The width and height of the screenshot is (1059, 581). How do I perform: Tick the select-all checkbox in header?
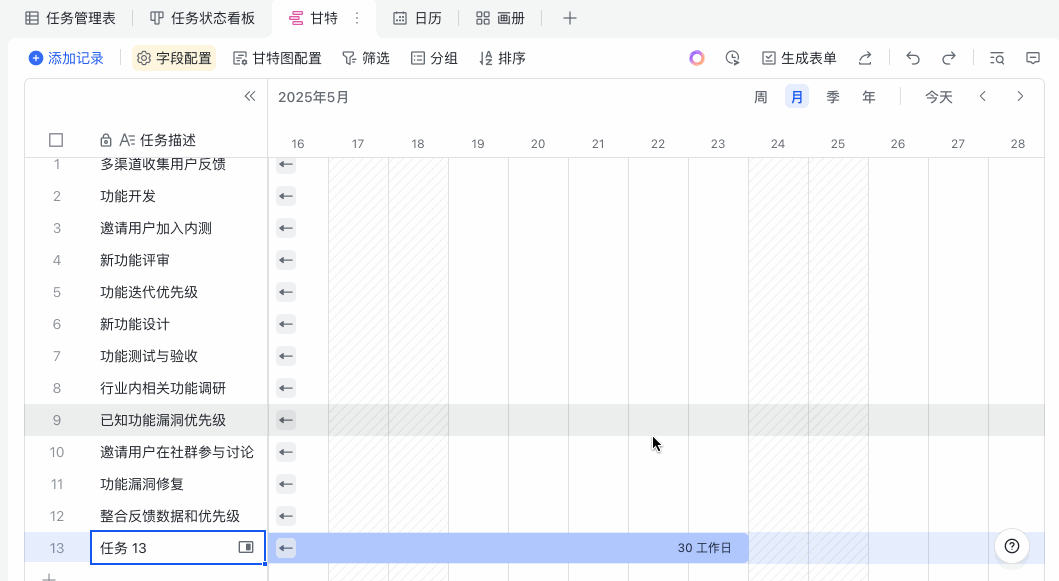56,140
